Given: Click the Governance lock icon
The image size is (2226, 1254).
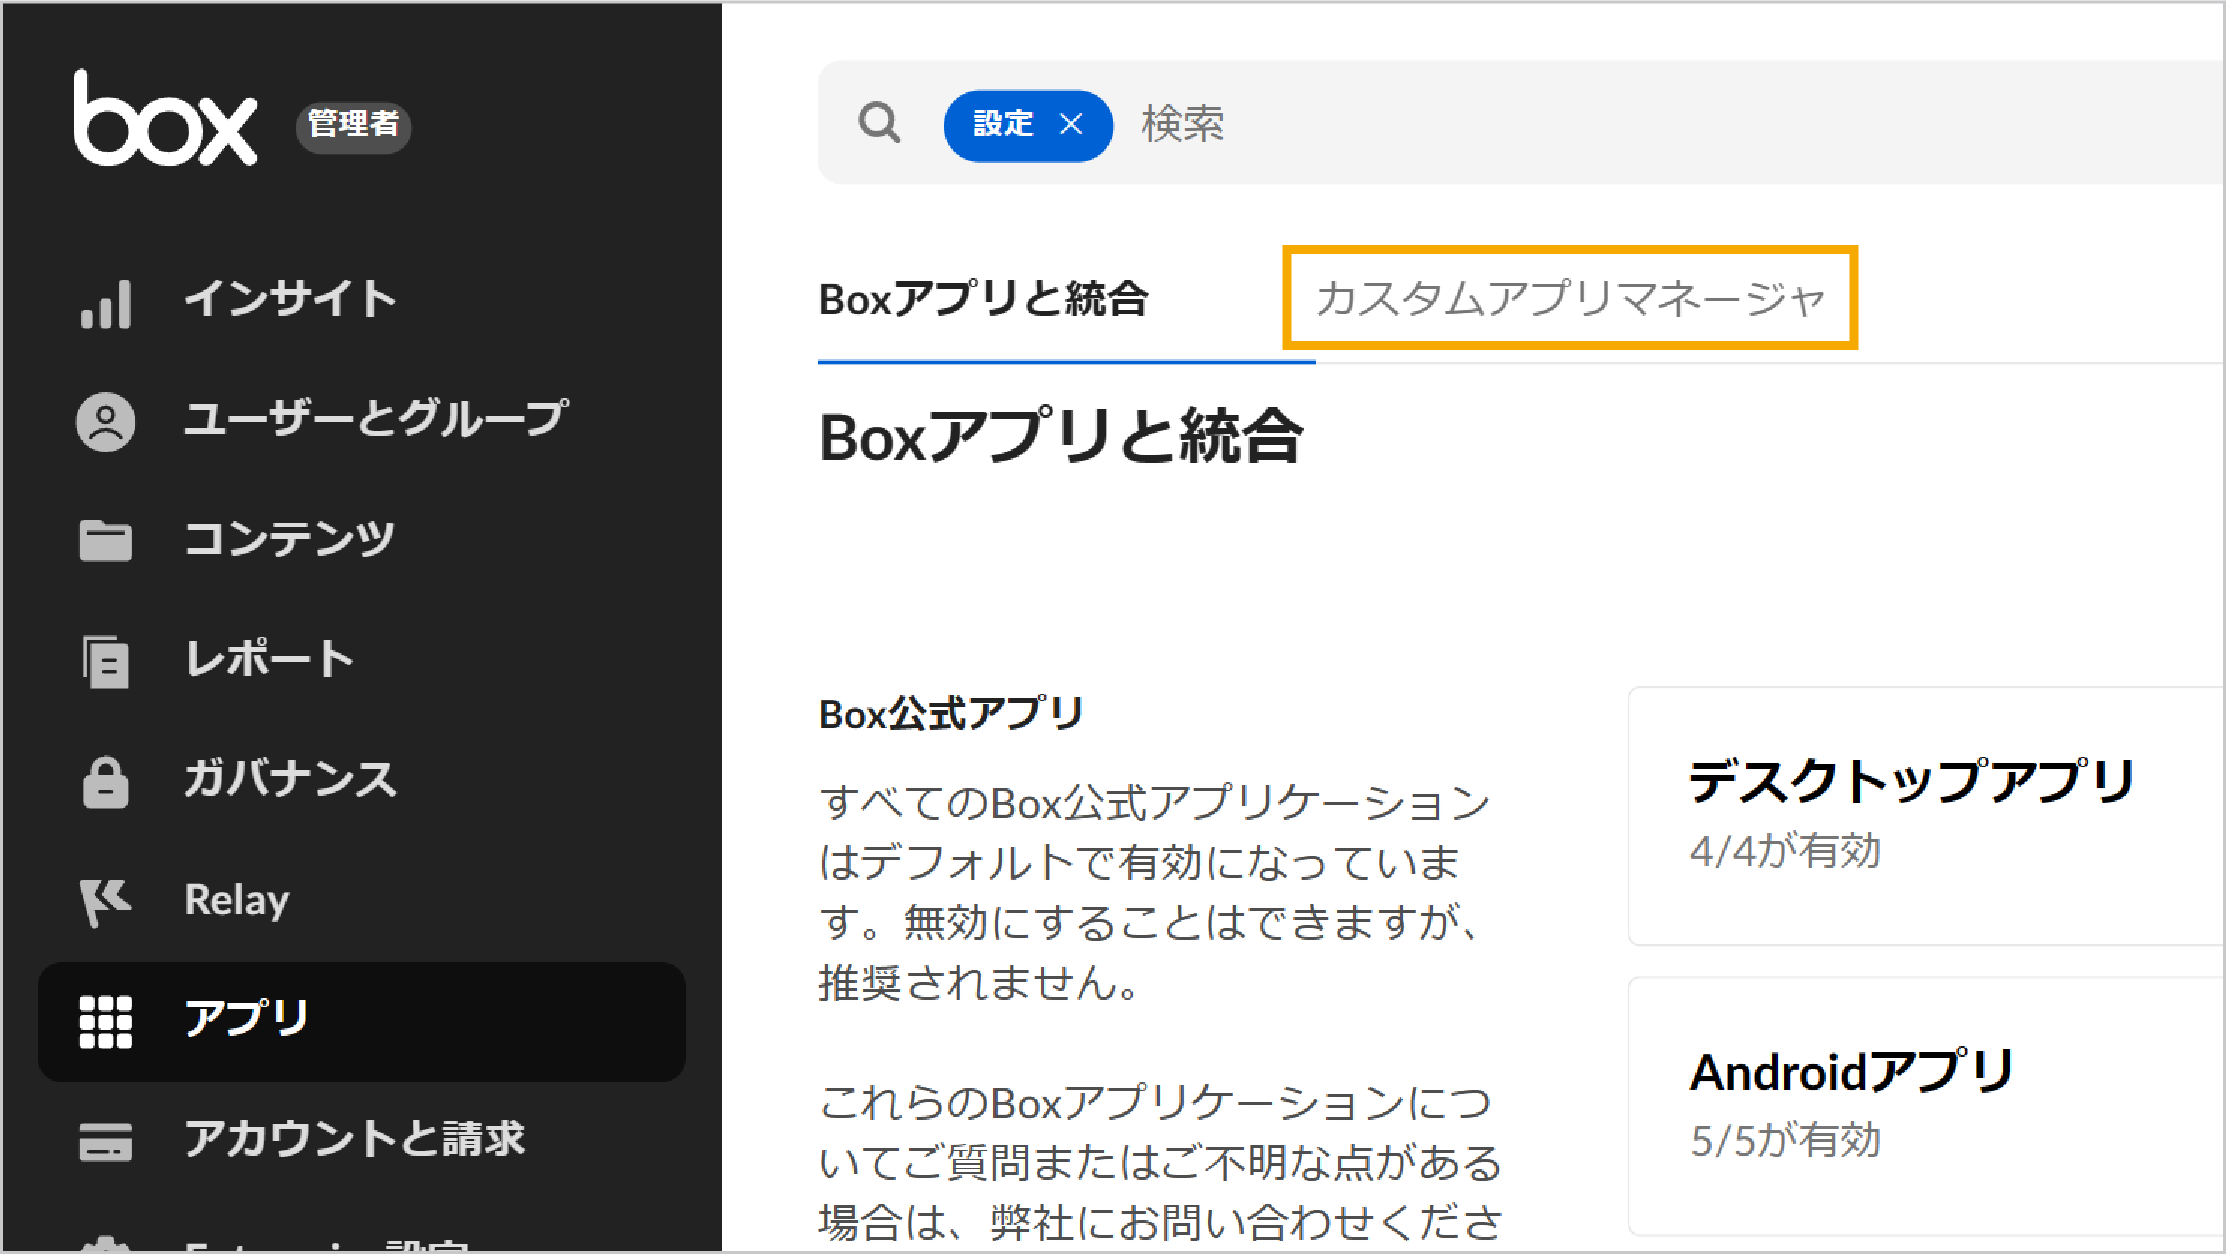Looking at the screenshot, I should (x=106, y=782).
